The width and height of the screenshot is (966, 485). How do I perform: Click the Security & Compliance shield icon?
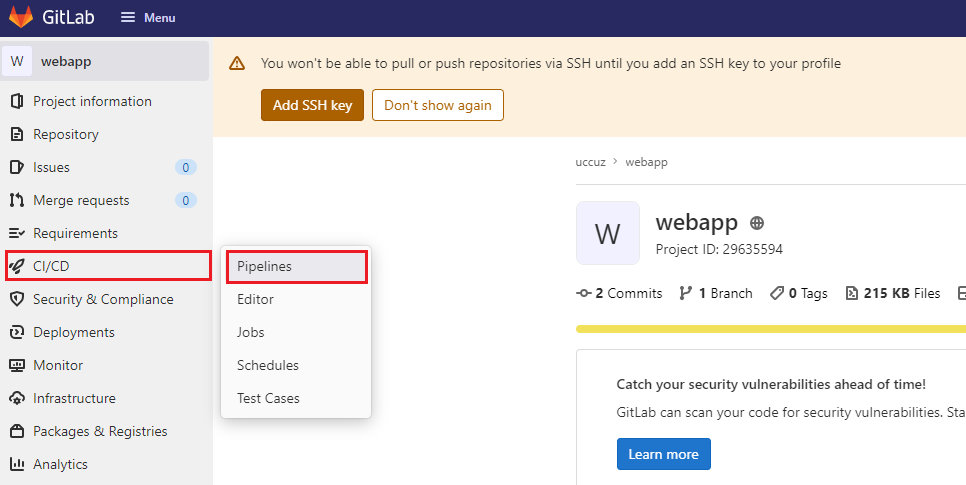16,299
